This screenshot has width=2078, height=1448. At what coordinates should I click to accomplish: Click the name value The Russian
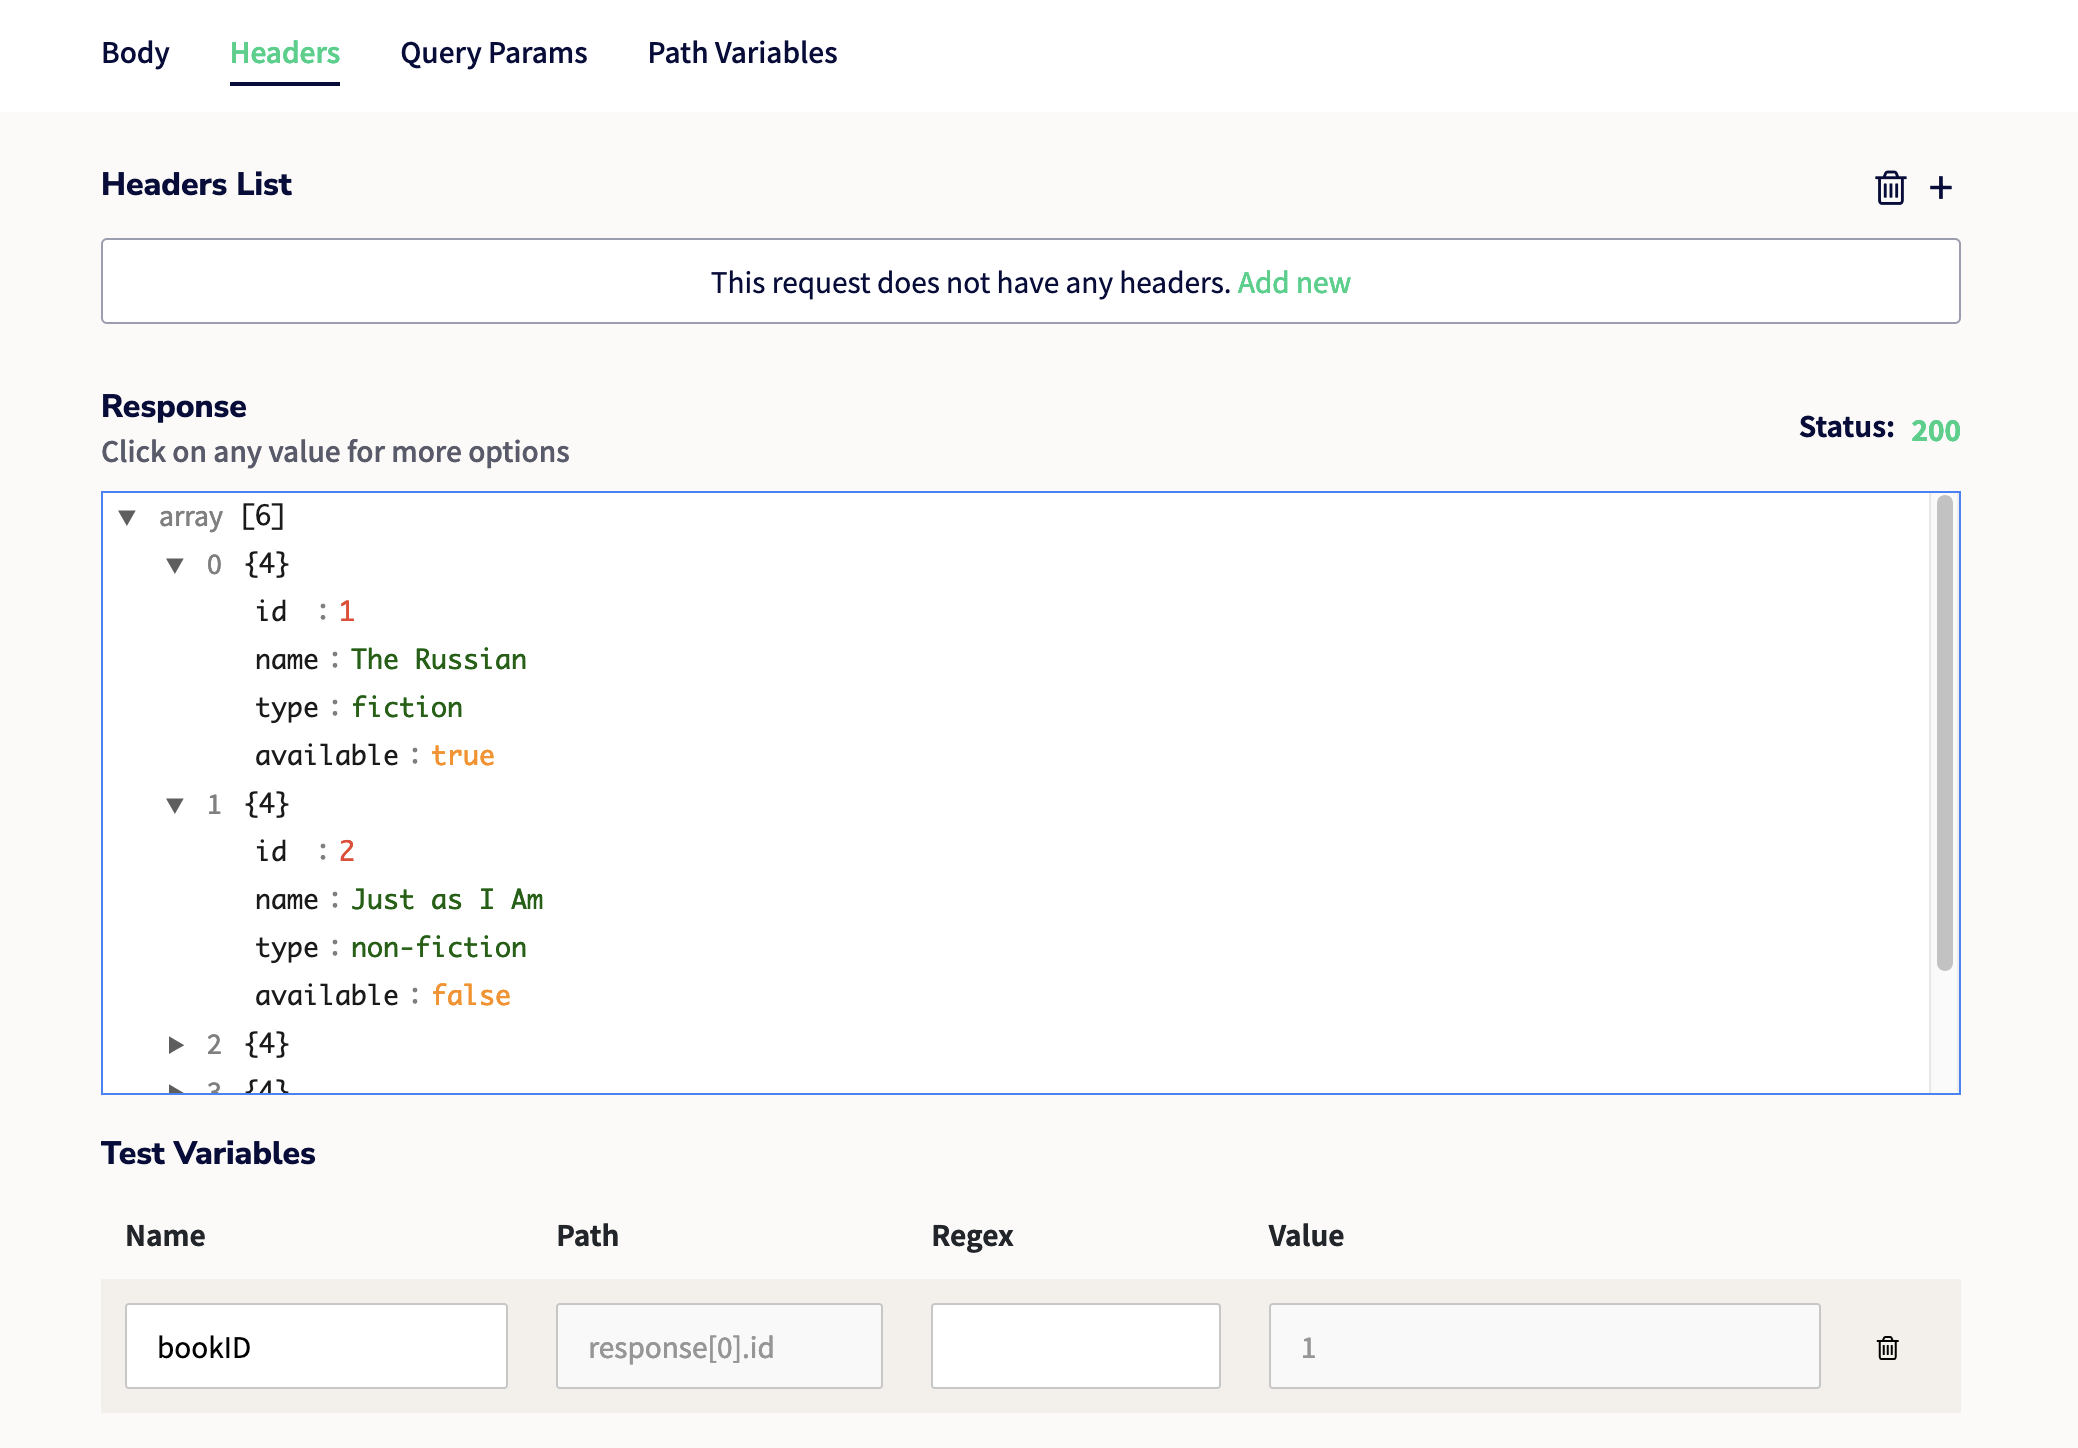[x=438, y=659]
